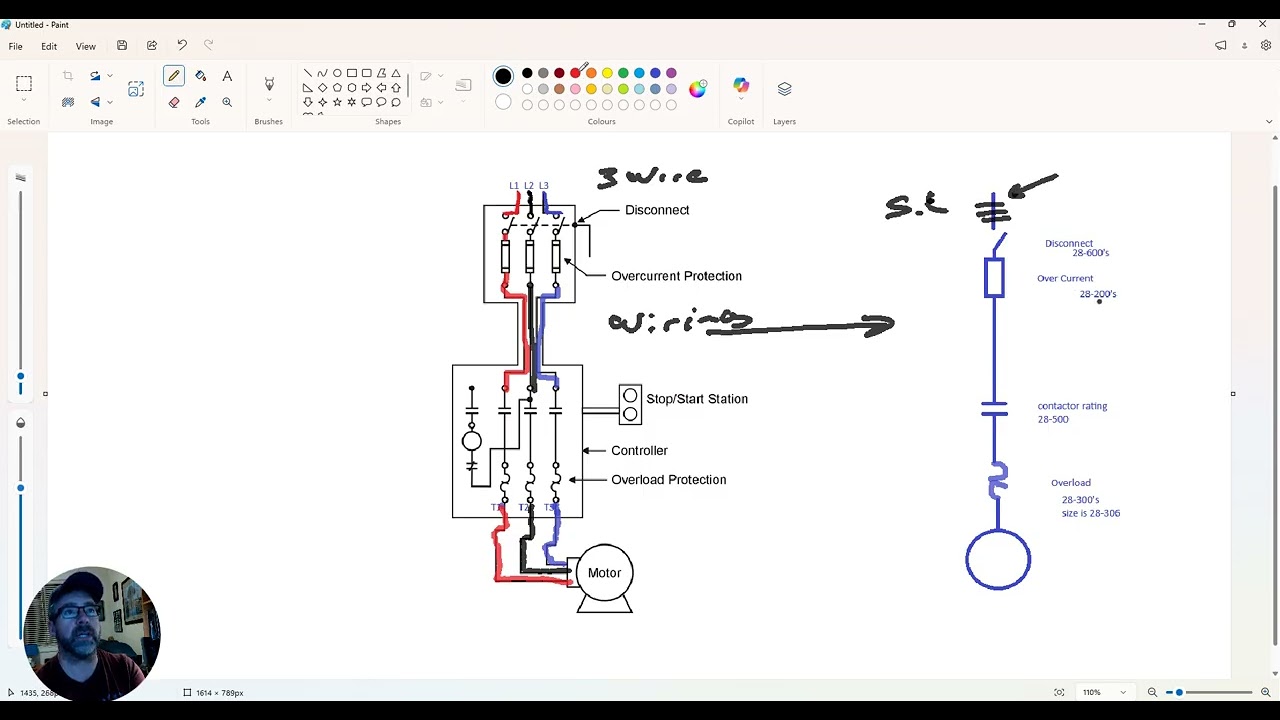1280x720 pixels.
Task: Open the rectangular Selection tool
Action: tap(24, 84)
